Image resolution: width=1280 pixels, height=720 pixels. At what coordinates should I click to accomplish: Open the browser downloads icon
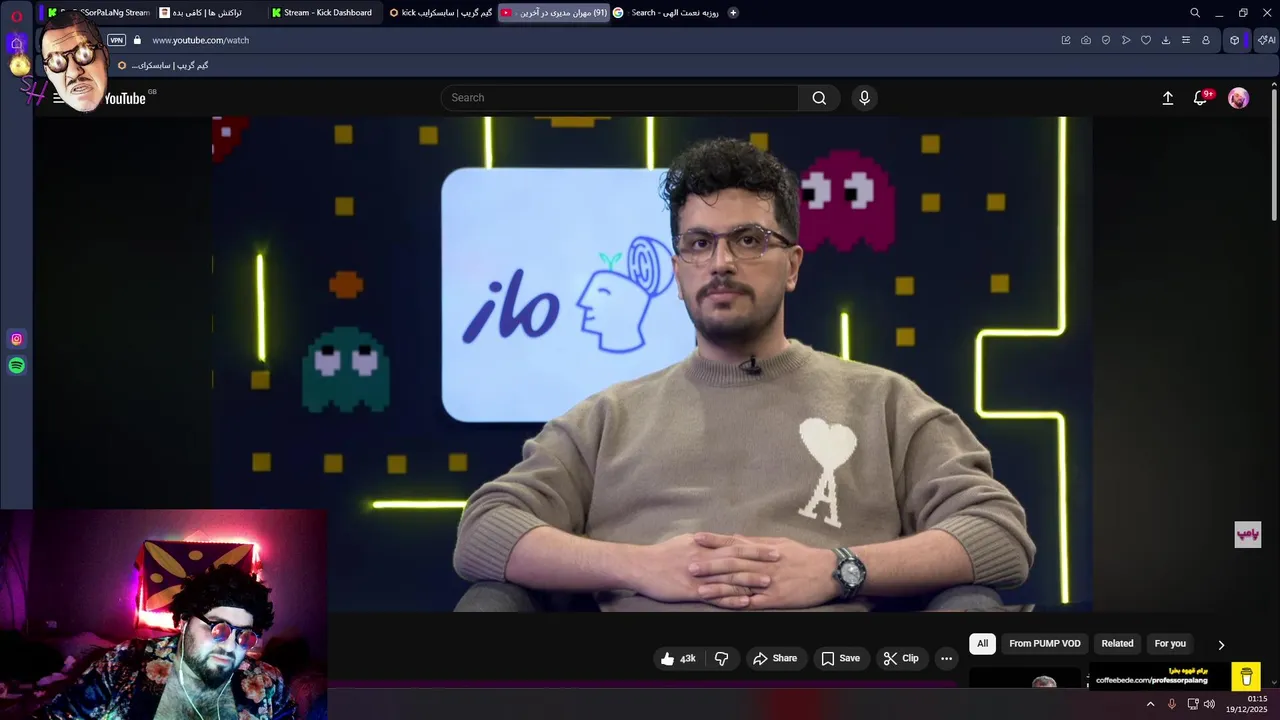point(1166,40)
